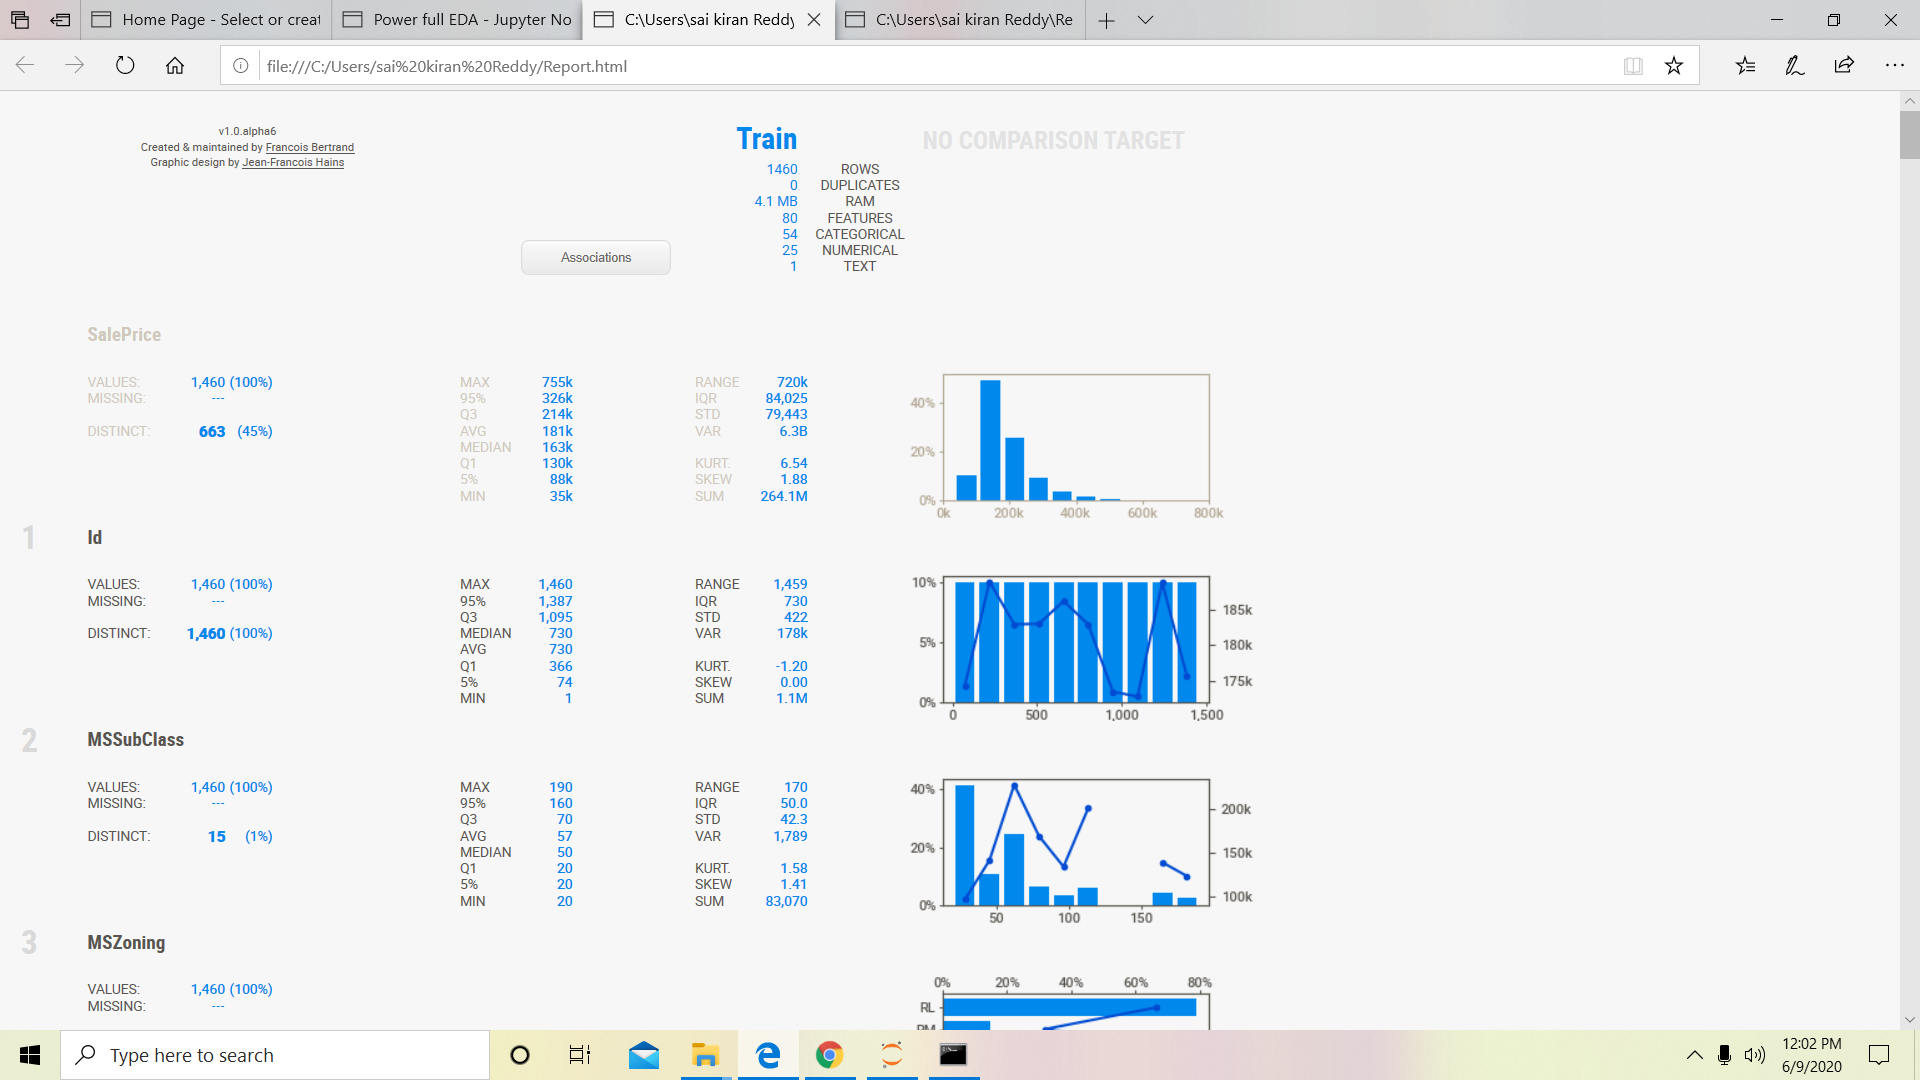Open the site information panel
The image size is (1920, 1080).
click(x=240, y=66)
